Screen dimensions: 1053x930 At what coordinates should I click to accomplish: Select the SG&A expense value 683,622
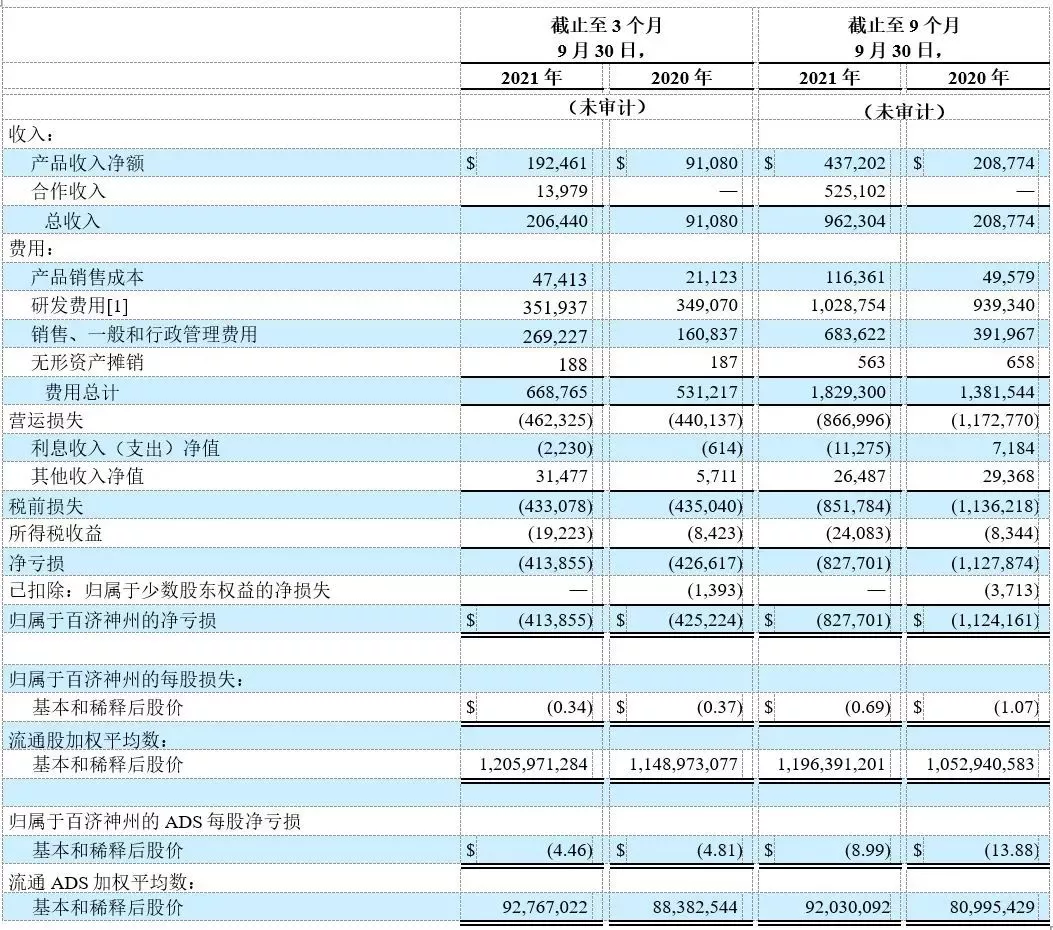point(855,334)
